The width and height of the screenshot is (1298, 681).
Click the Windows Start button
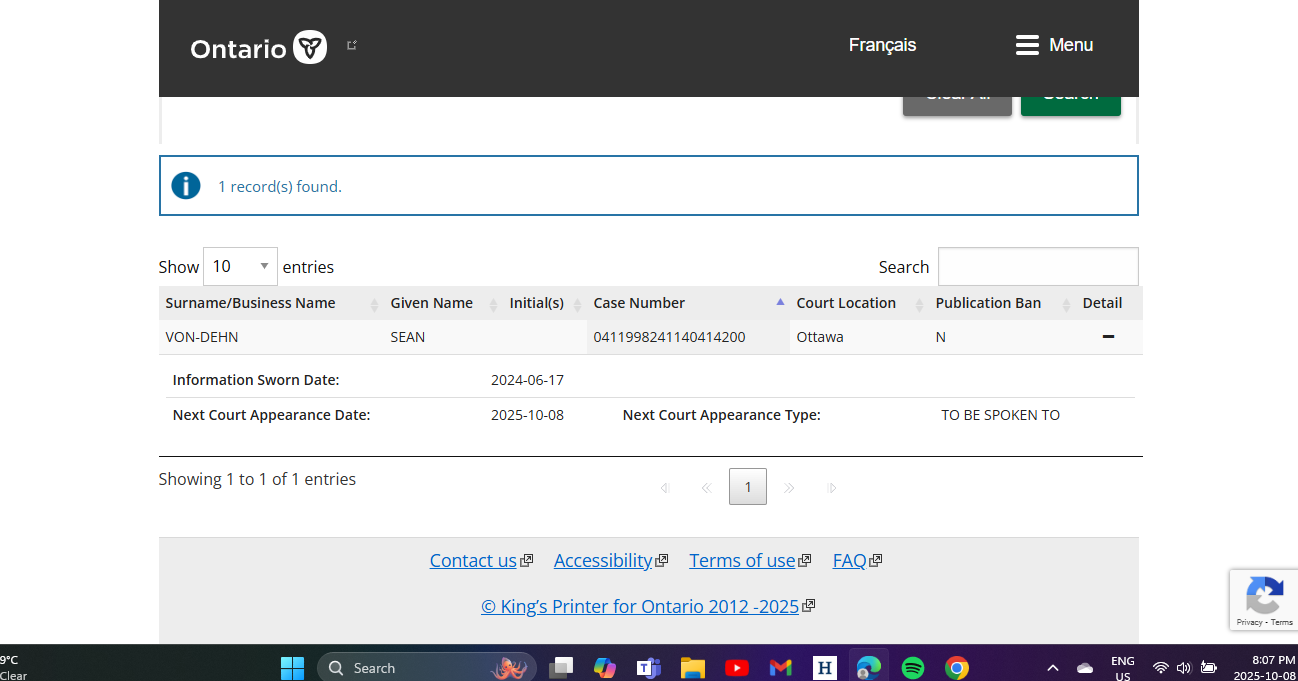tap(292, 668)
